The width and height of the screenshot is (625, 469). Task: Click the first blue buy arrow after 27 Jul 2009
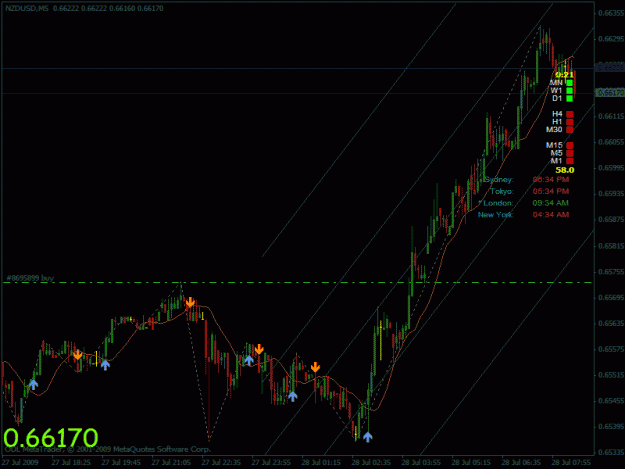33,385
